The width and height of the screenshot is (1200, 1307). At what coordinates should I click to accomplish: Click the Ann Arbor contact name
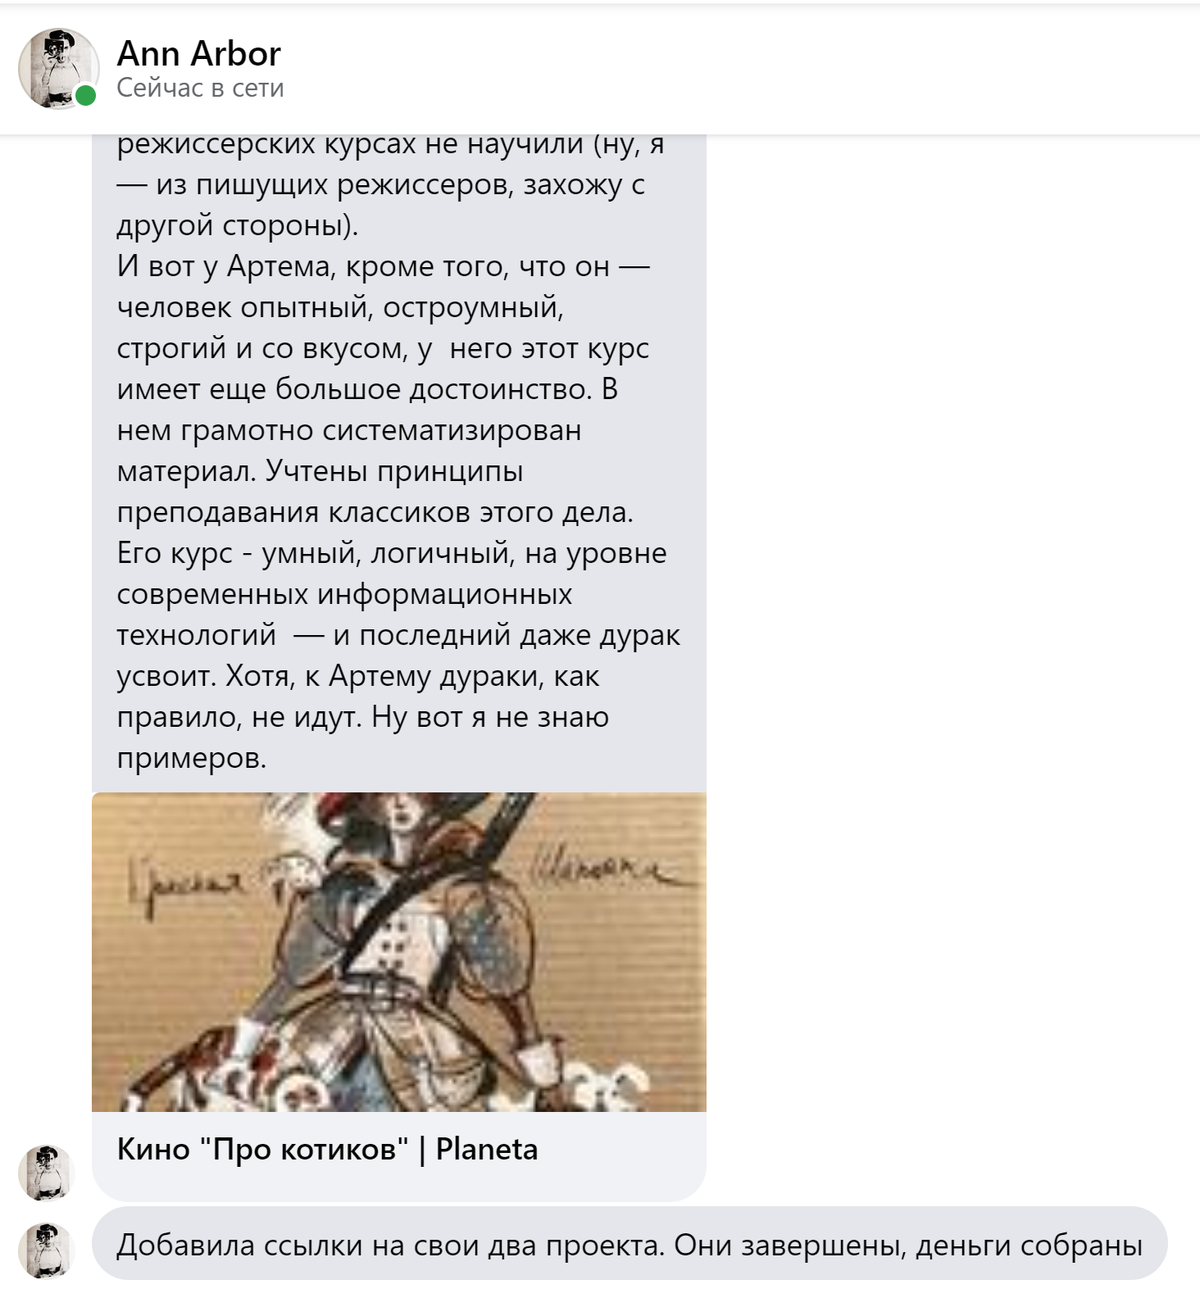tap(199, 53)
